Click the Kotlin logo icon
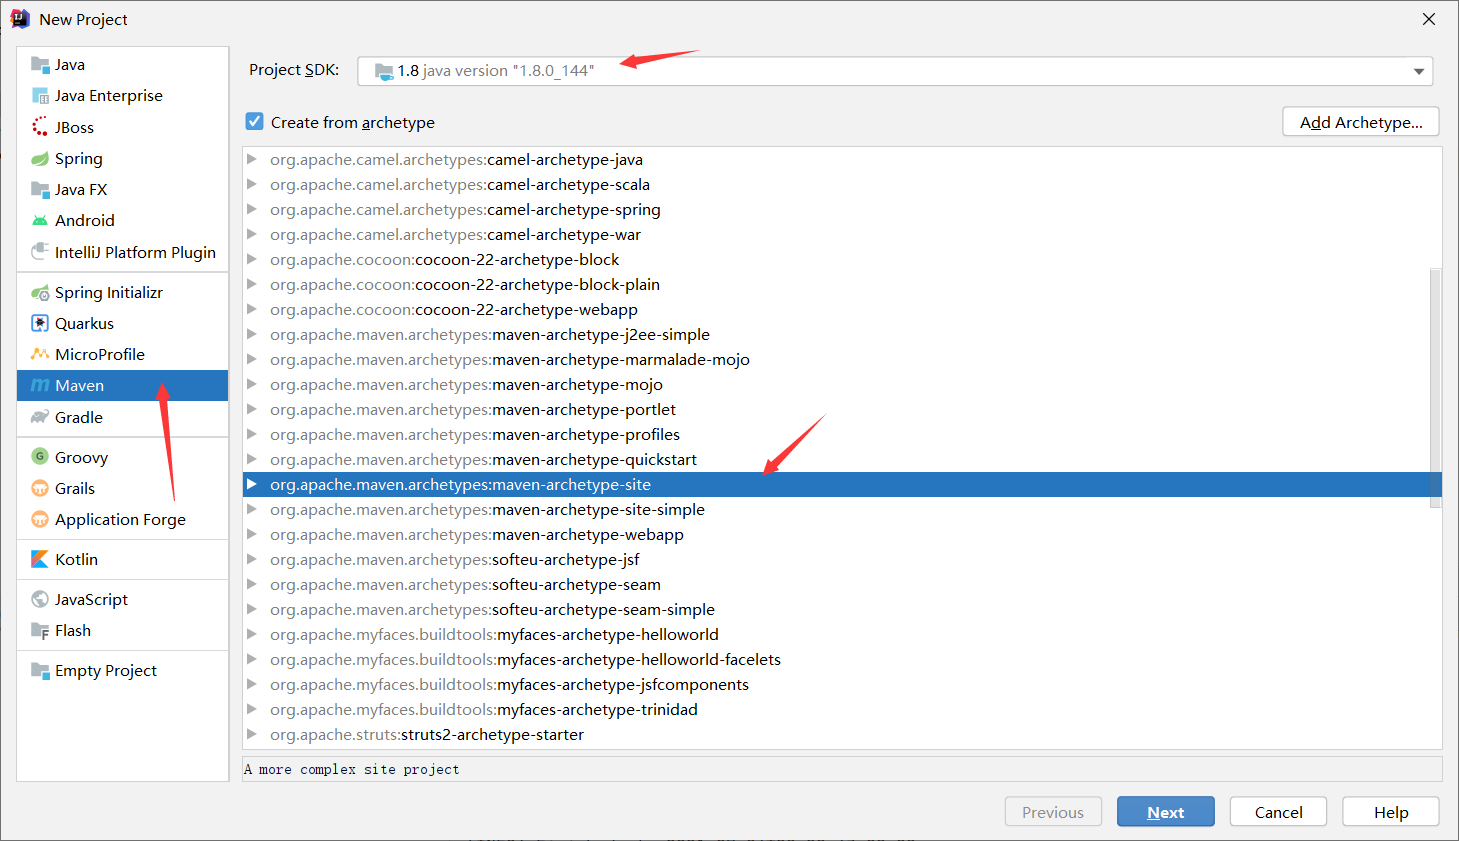 tap(40, 560)
